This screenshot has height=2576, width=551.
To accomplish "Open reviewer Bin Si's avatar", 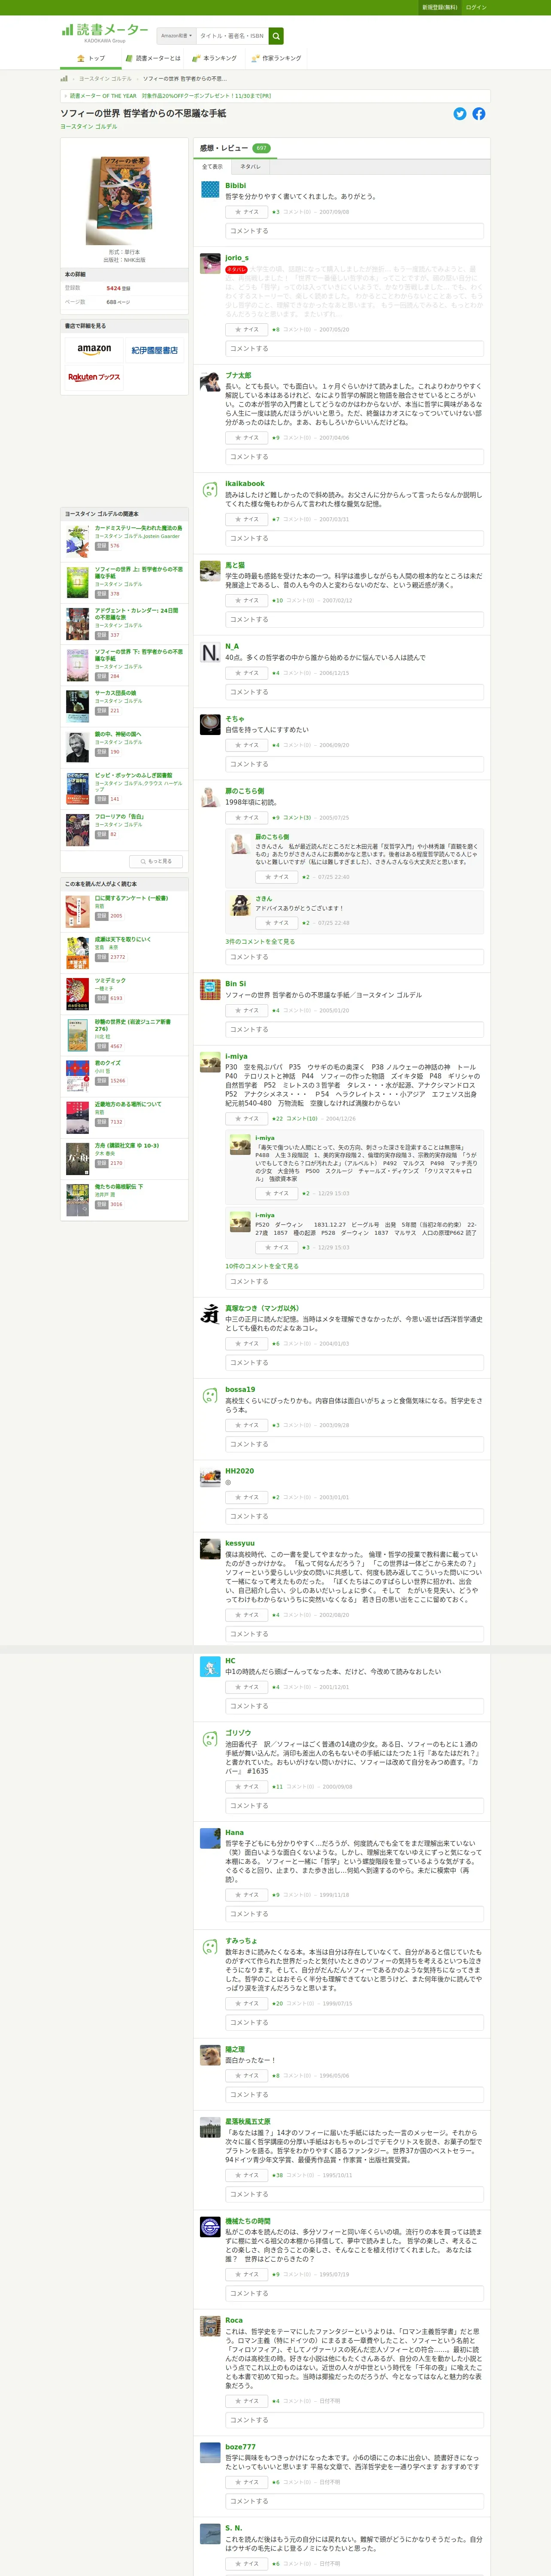I will [x=210, y=989].
